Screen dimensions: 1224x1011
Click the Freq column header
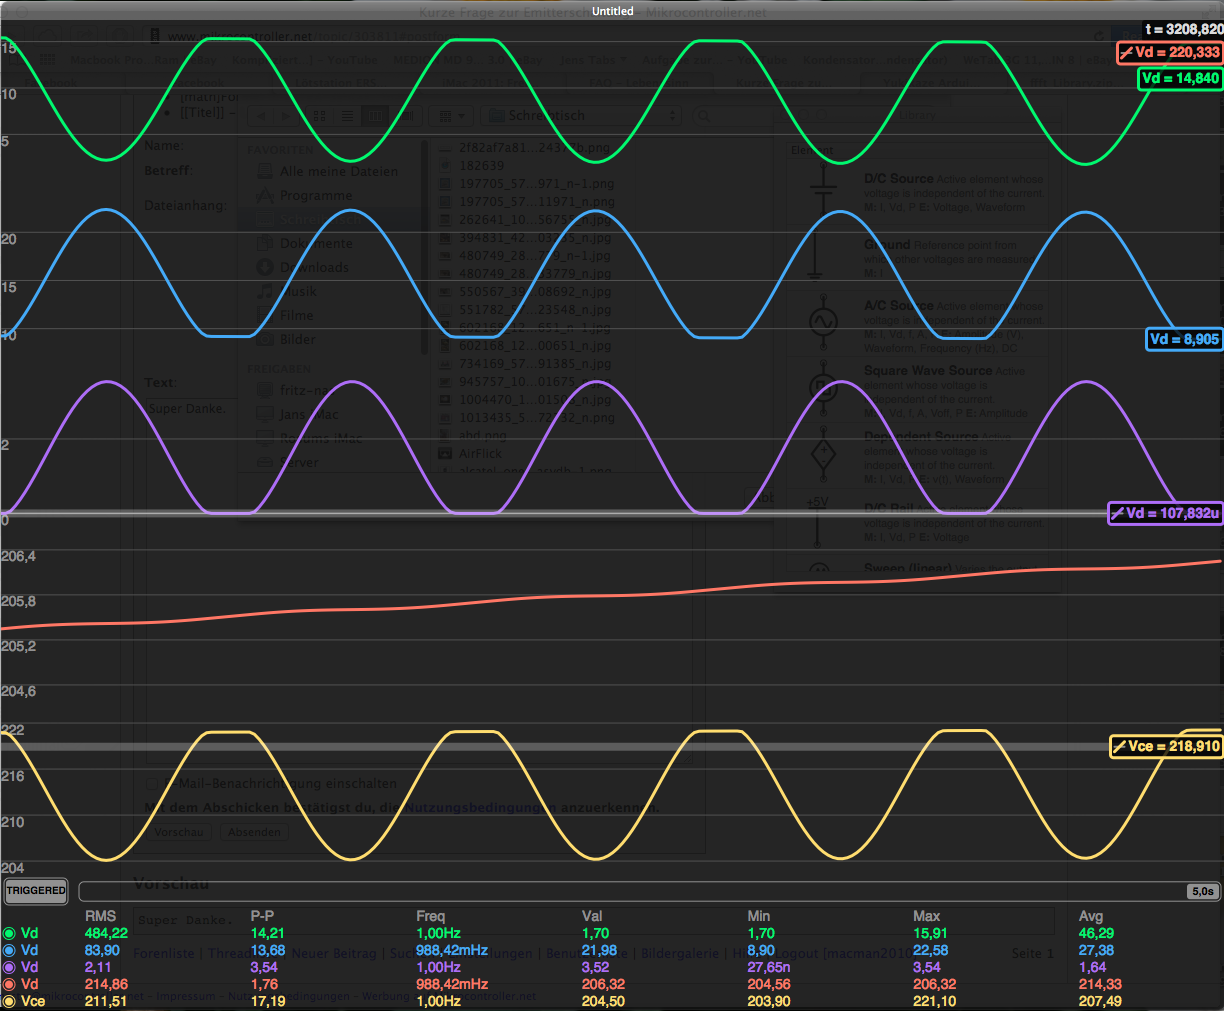tap(431, 916)
